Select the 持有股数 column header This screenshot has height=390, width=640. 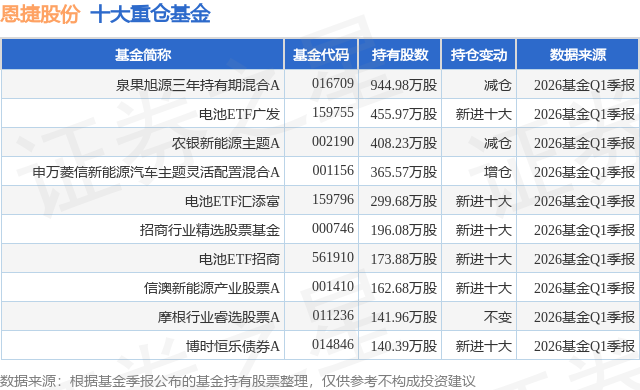(400, 55)
